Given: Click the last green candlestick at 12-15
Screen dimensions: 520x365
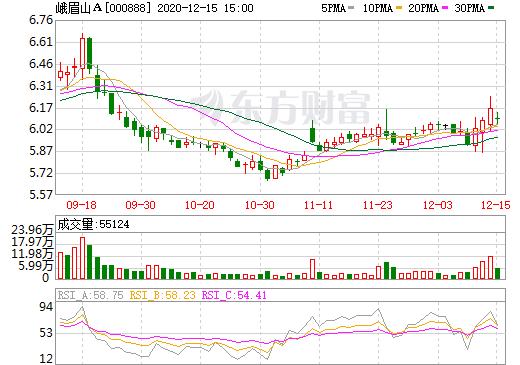Looking at the screenshot, I should (498, 118).
